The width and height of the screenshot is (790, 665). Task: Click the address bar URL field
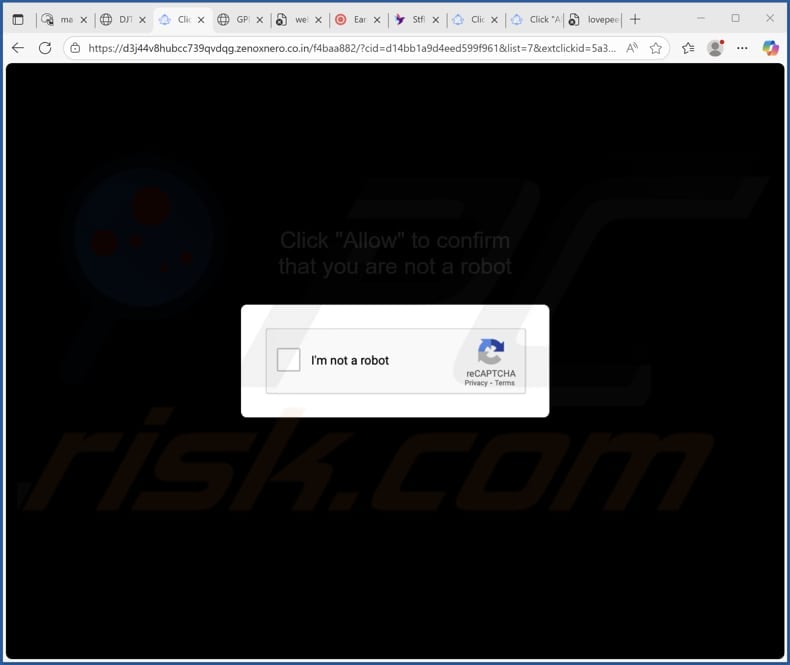(x=352, y=48)
